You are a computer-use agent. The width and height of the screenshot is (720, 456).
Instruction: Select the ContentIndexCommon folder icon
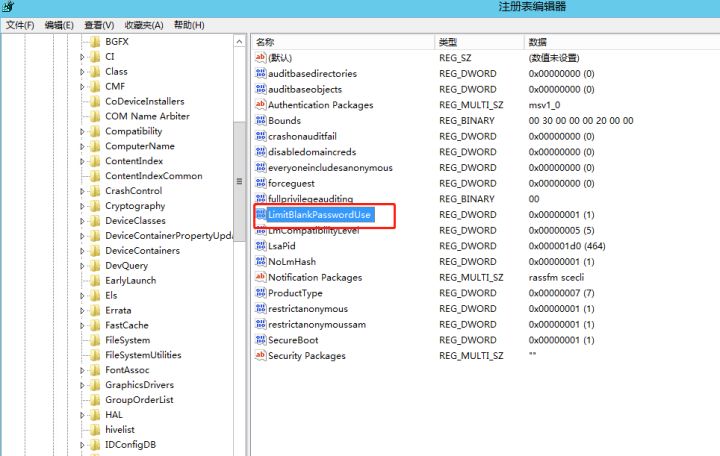(95, 176)
